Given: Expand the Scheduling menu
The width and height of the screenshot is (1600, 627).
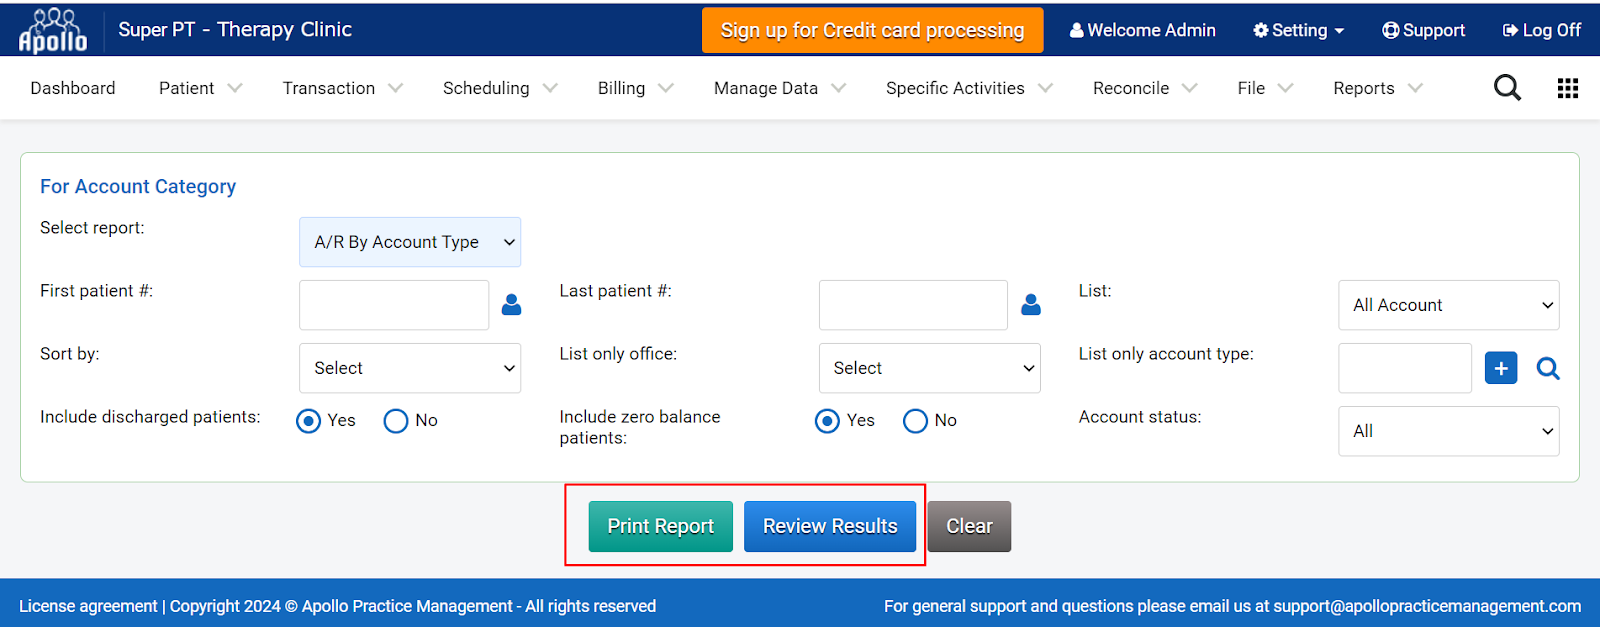Looking at the screenshot, I should 500,88.
